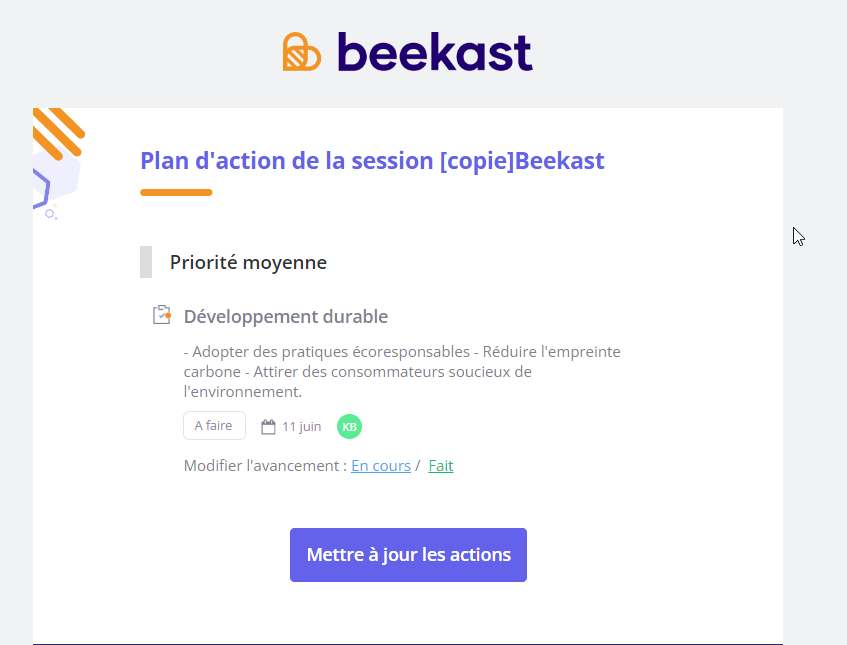
Task: Click the orange underline below the title
Action: 176,192
